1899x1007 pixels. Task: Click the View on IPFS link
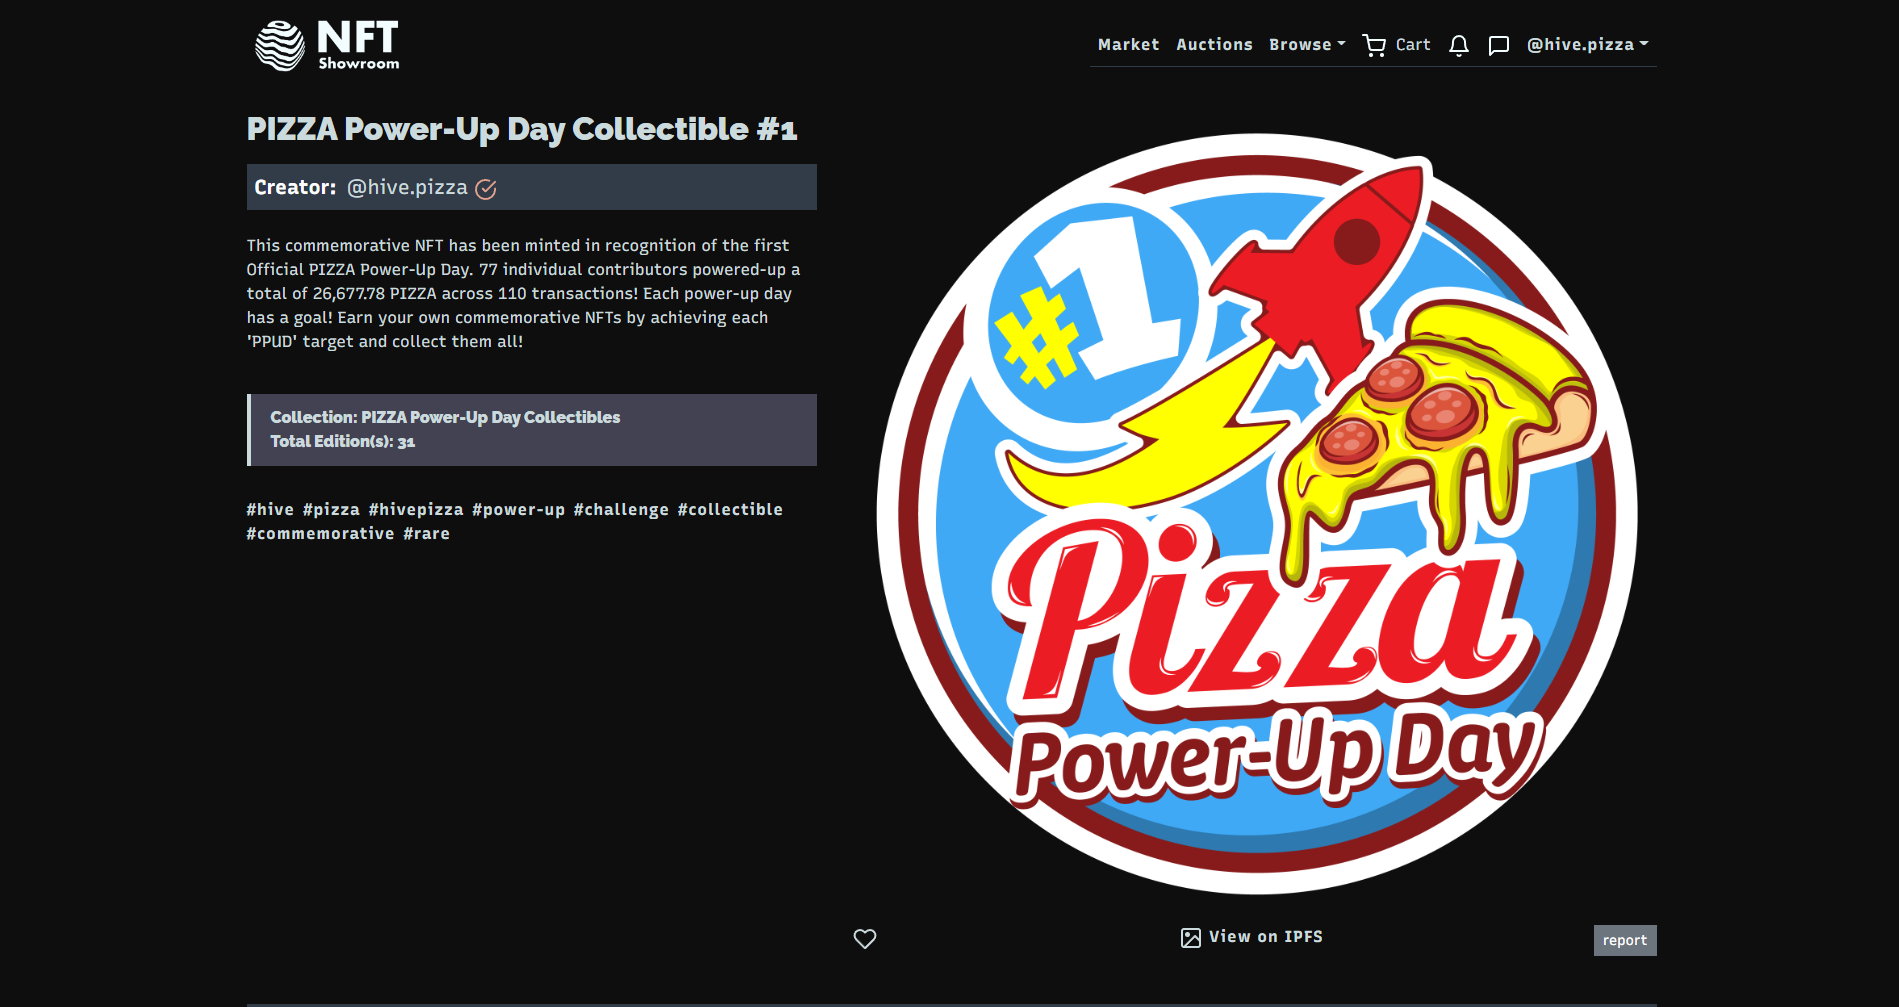pos(1265,937)
